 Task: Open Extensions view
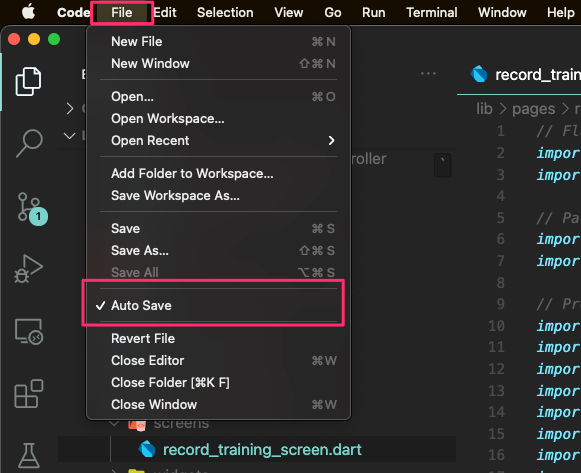click(29, 393)
